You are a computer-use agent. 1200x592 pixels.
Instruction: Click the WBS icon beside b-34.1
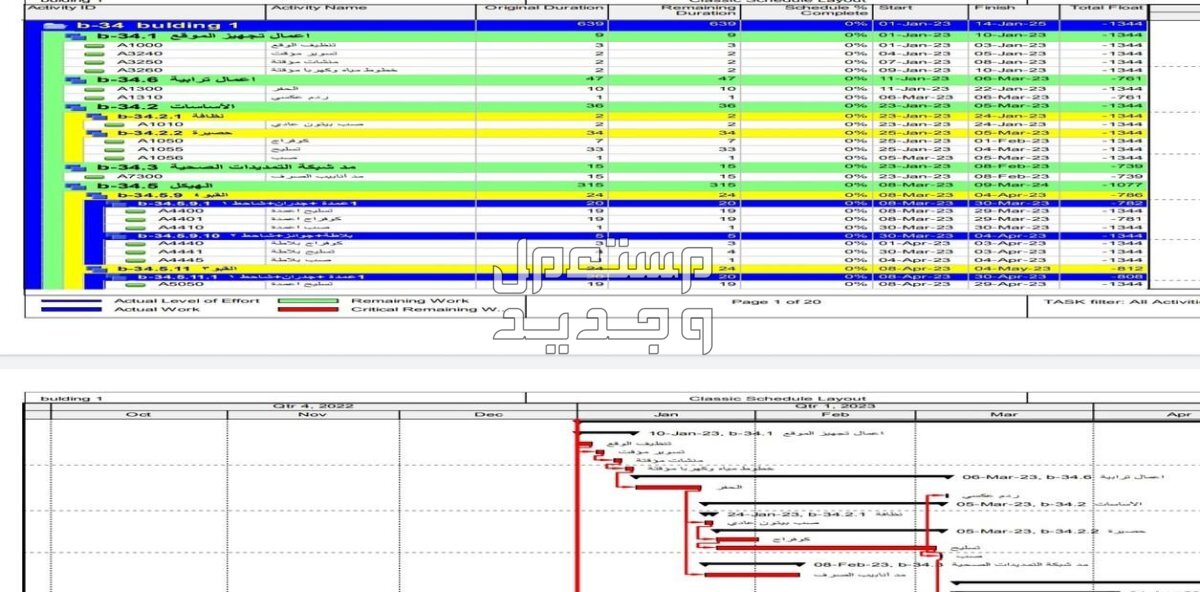74,36
